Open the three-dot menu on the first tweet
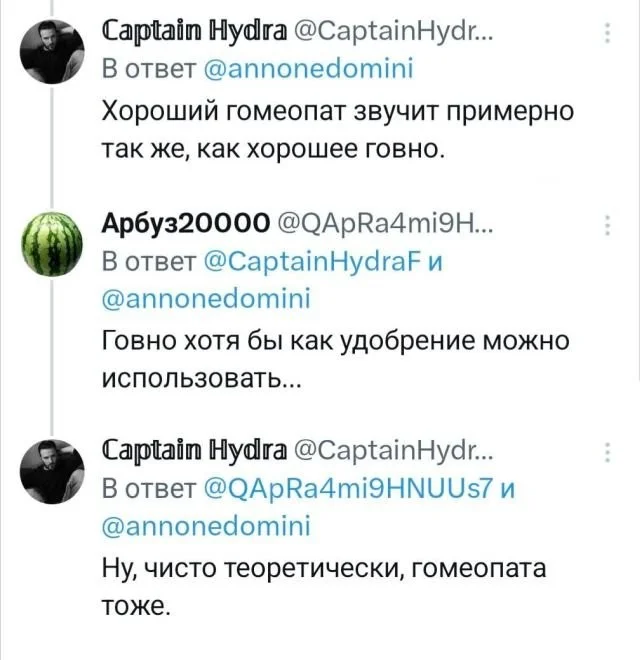Screen dimensions: 640x660 click(609, 36)
